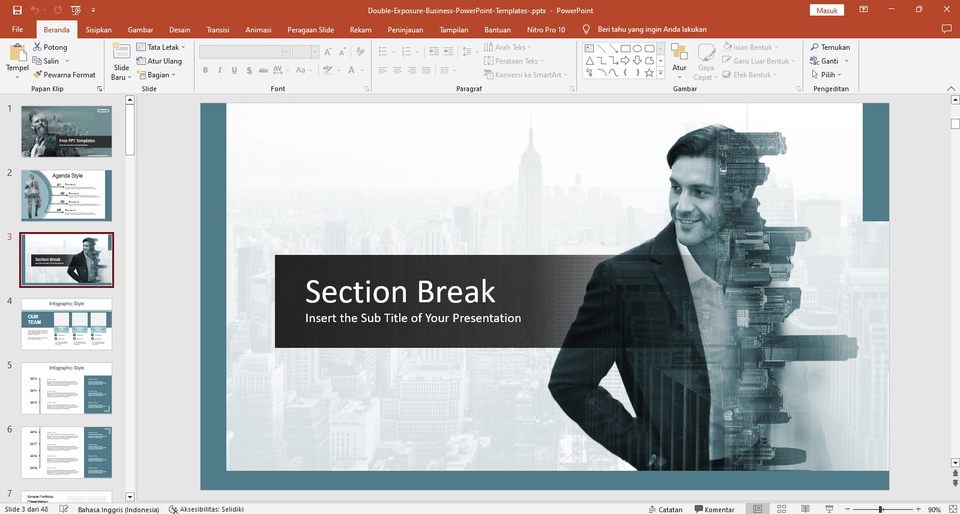Open the Ganti replace dropdown arrow

[x=847, y=61]
